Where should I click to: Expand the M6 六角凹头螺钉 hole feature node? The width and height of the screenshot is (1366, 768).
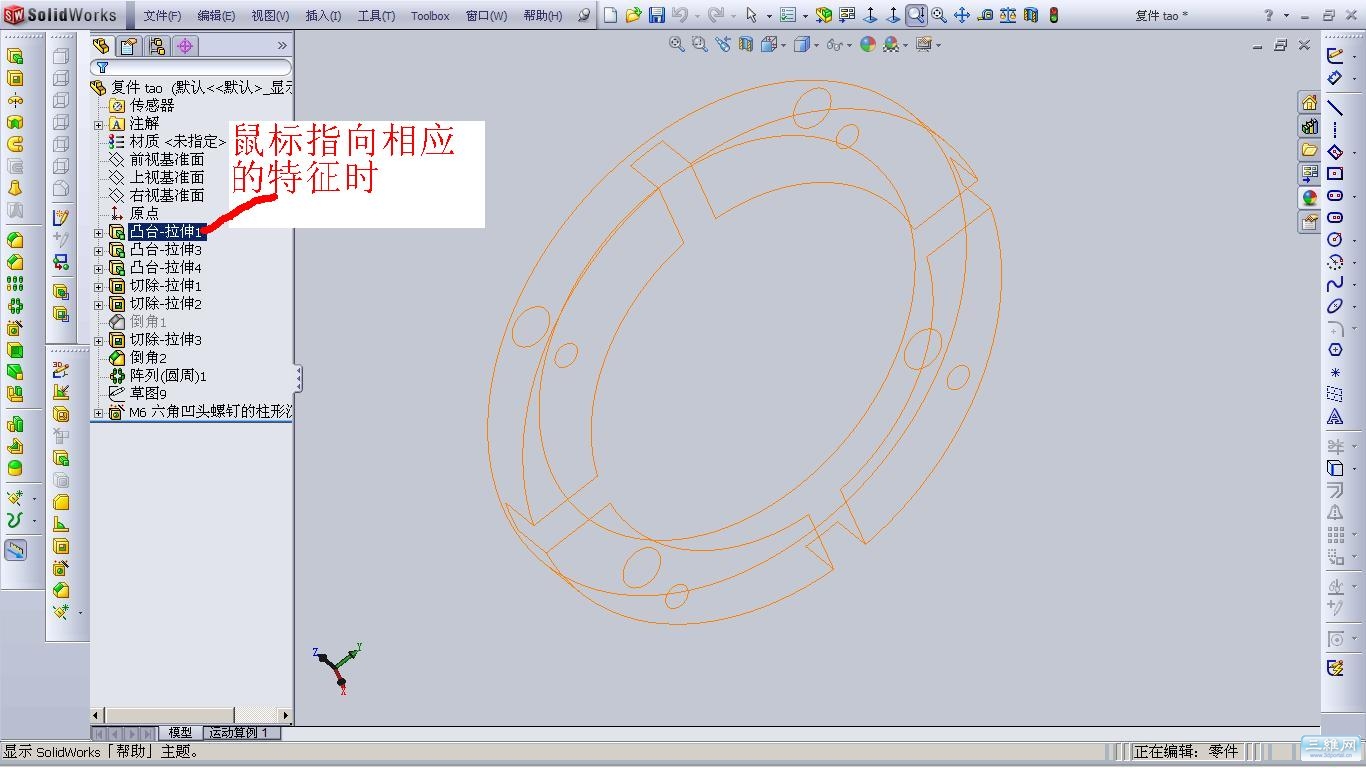(98, 412)
